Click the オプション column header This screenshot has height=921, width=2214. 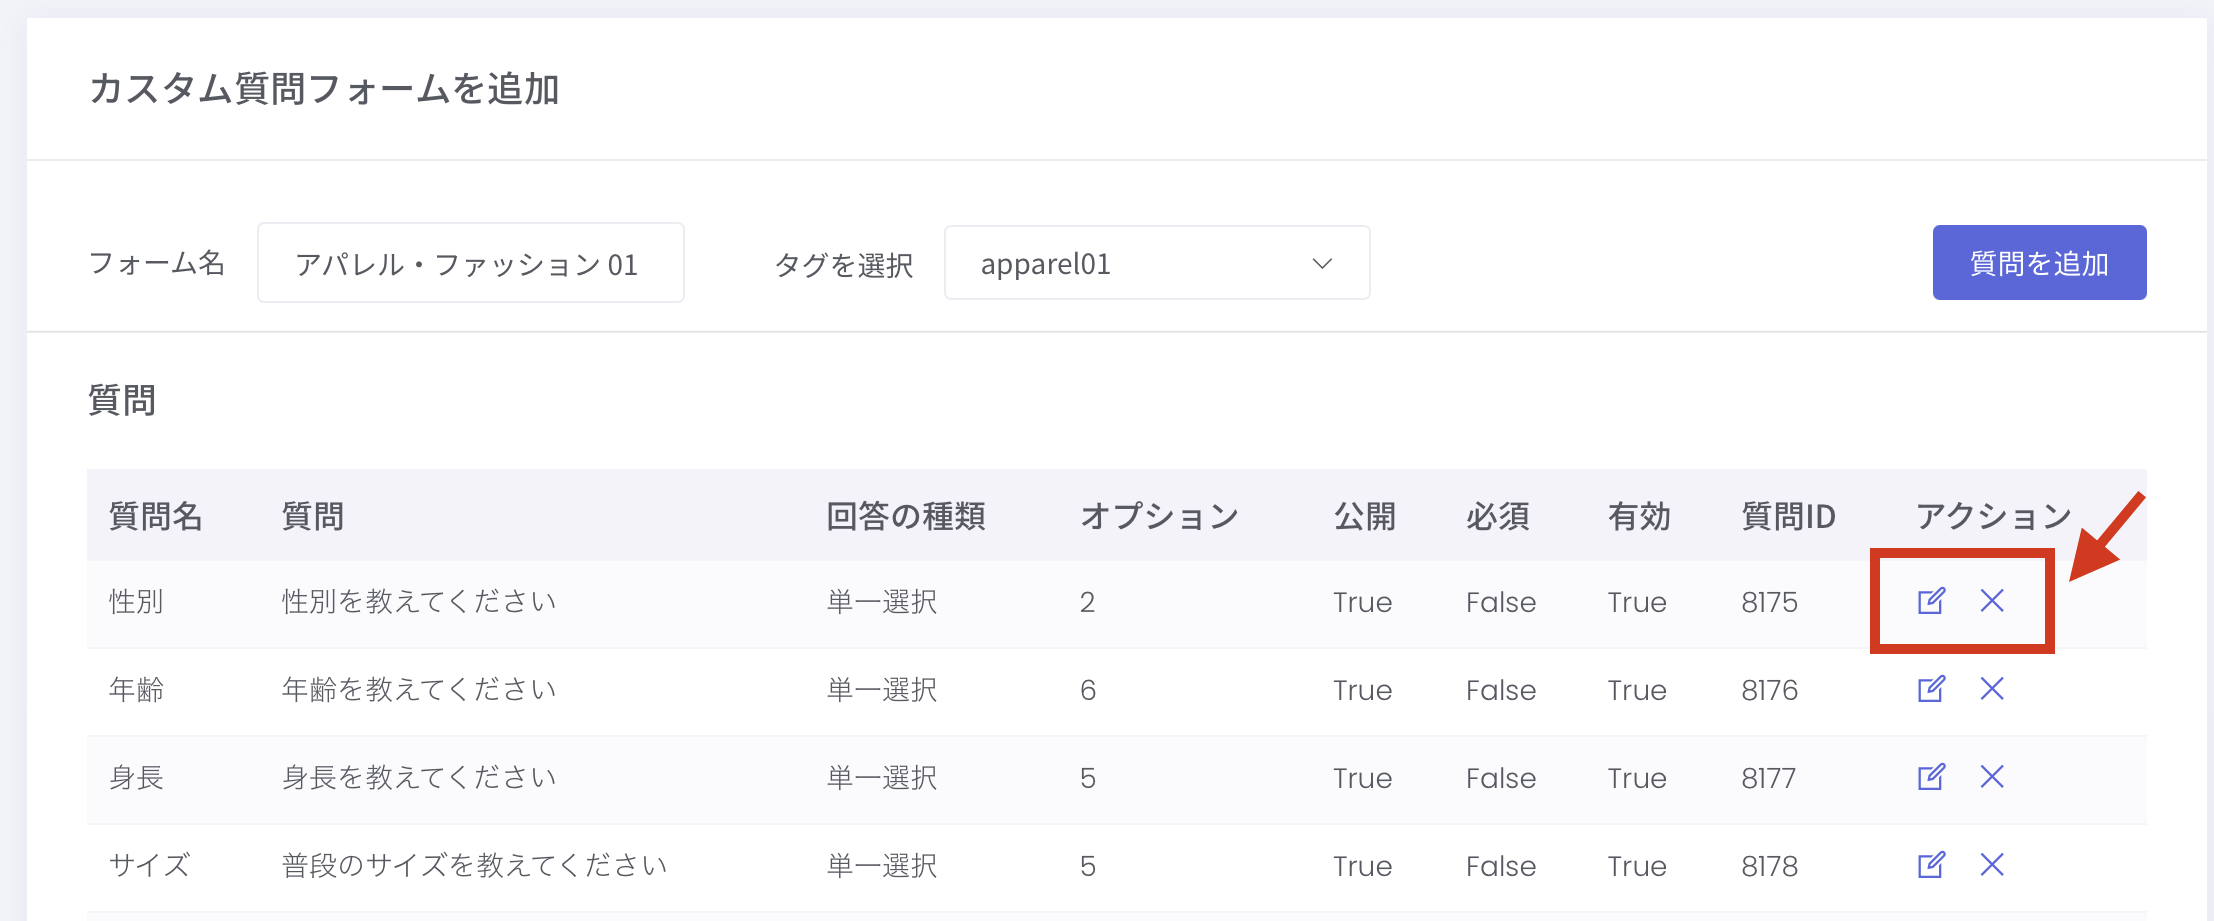coord(1159,516)
